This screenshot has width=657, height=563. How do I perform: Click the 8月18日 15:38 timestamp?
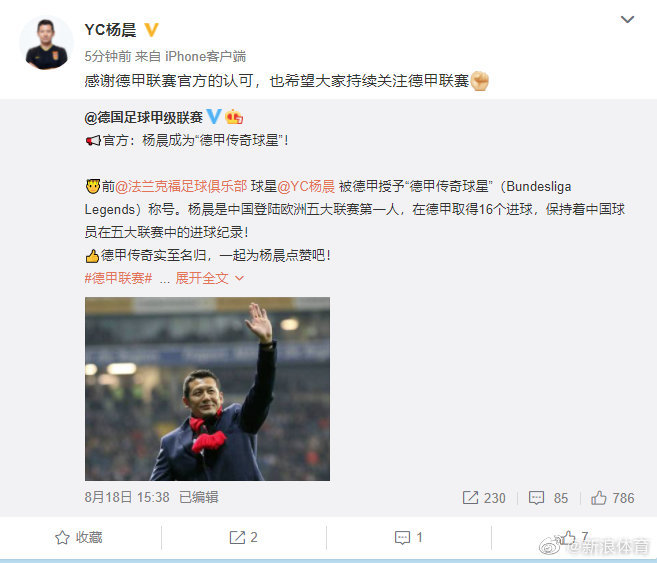tap(127, 497)
